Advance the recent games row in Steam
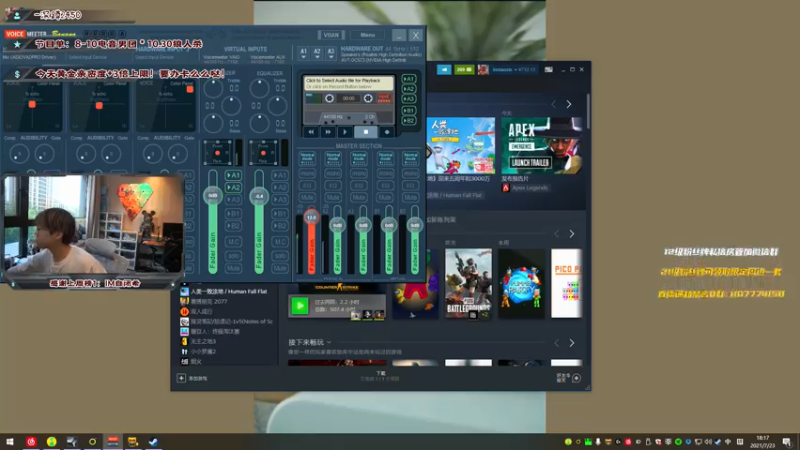Image resolution: width=800 pixels, height=450 pixels. click(571, 234)
